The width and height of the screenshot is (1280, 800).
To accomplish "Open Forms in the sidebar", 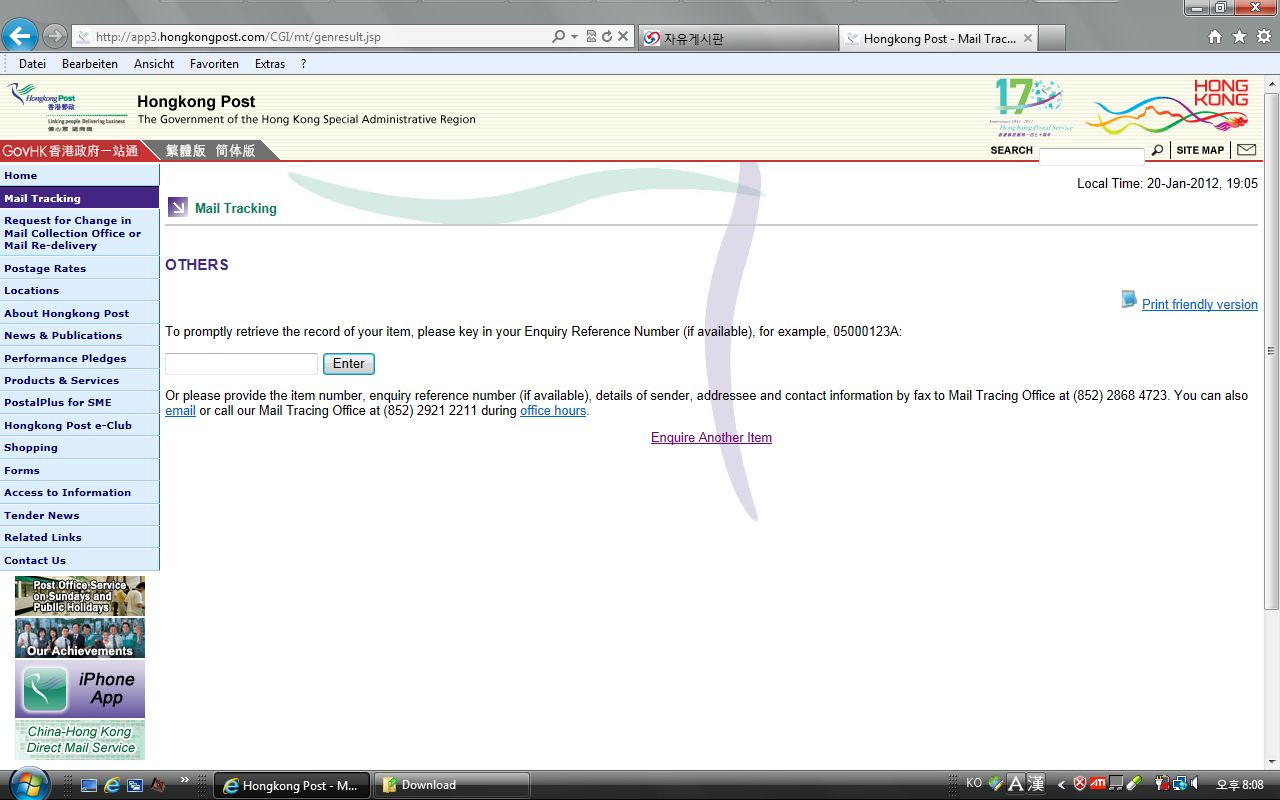I will [80, 470].
